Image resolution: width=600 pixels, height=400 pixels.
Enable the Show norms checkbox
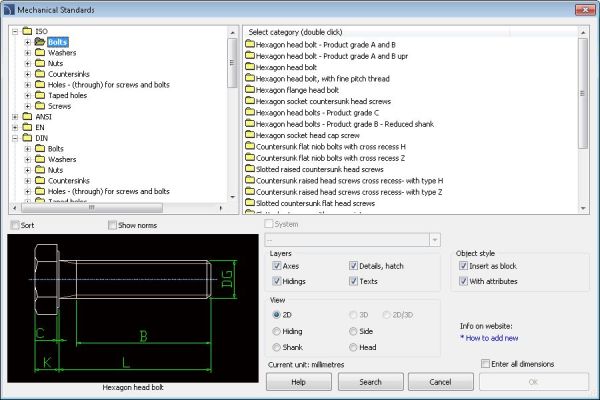[x=112, y=225]
